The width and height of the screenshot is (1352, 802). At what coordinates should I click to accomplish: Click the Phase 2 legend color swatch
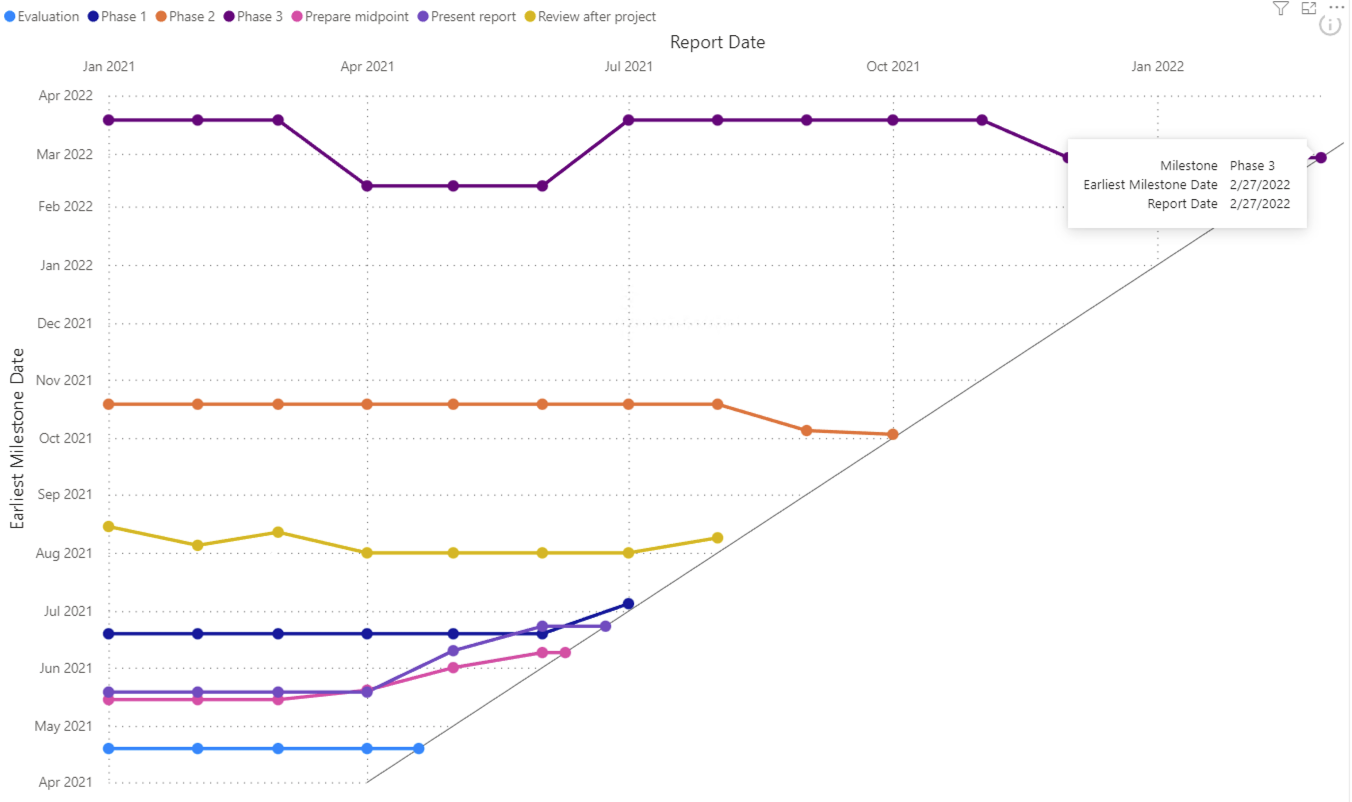[x=163, y=16]
